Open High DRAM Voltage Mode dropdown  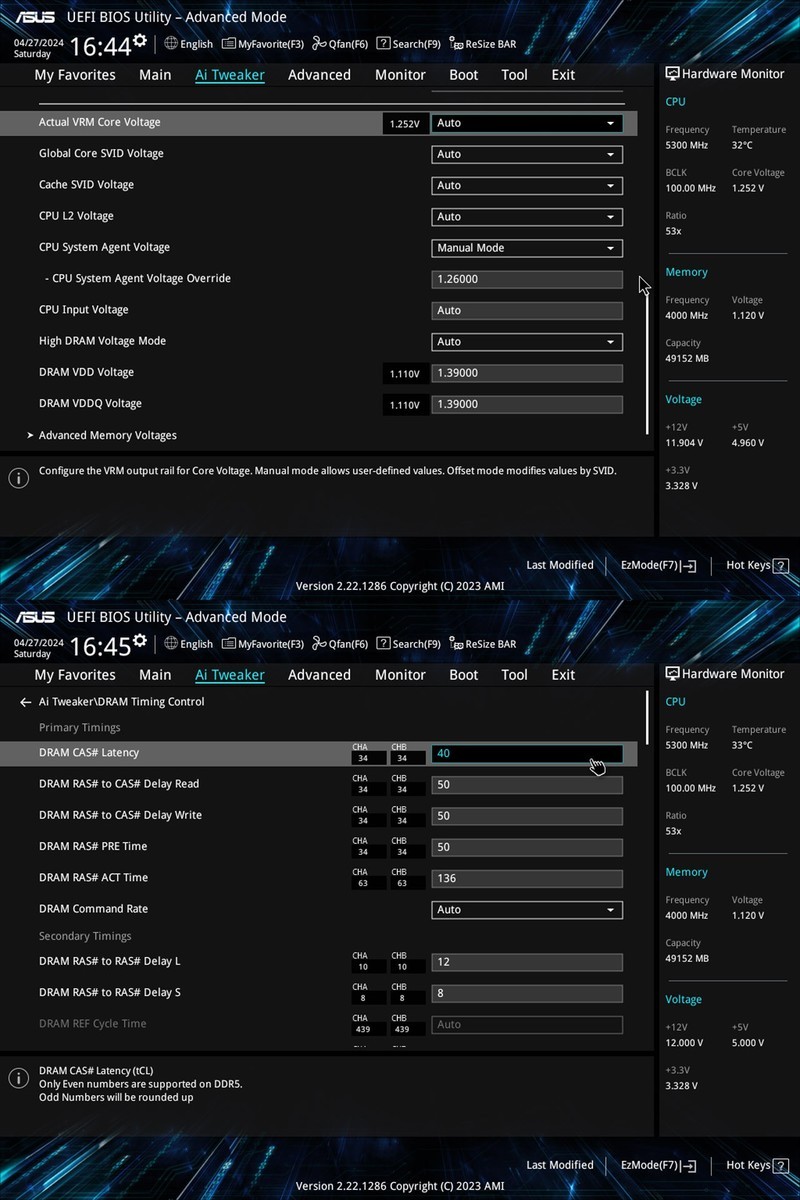(x=527, y=342)
